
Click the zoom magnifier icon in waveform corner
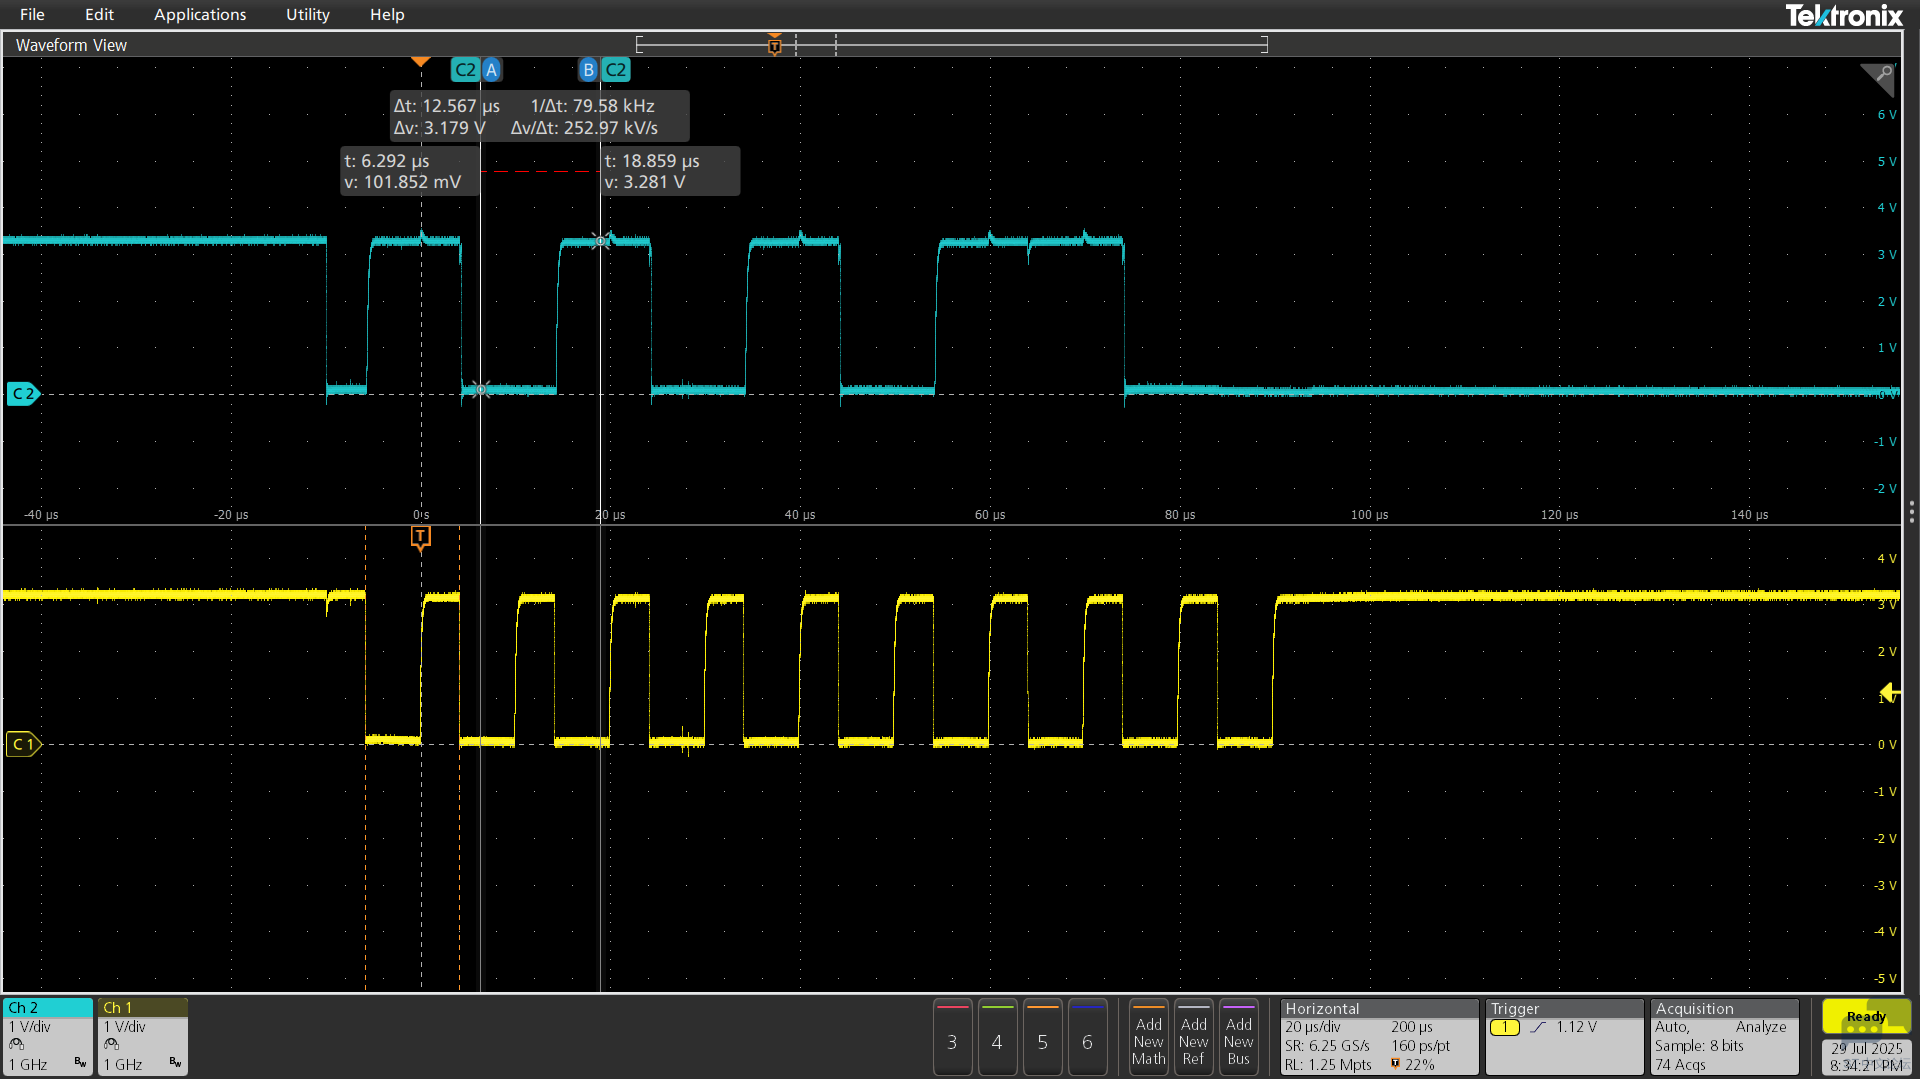tap(1877, 79)
